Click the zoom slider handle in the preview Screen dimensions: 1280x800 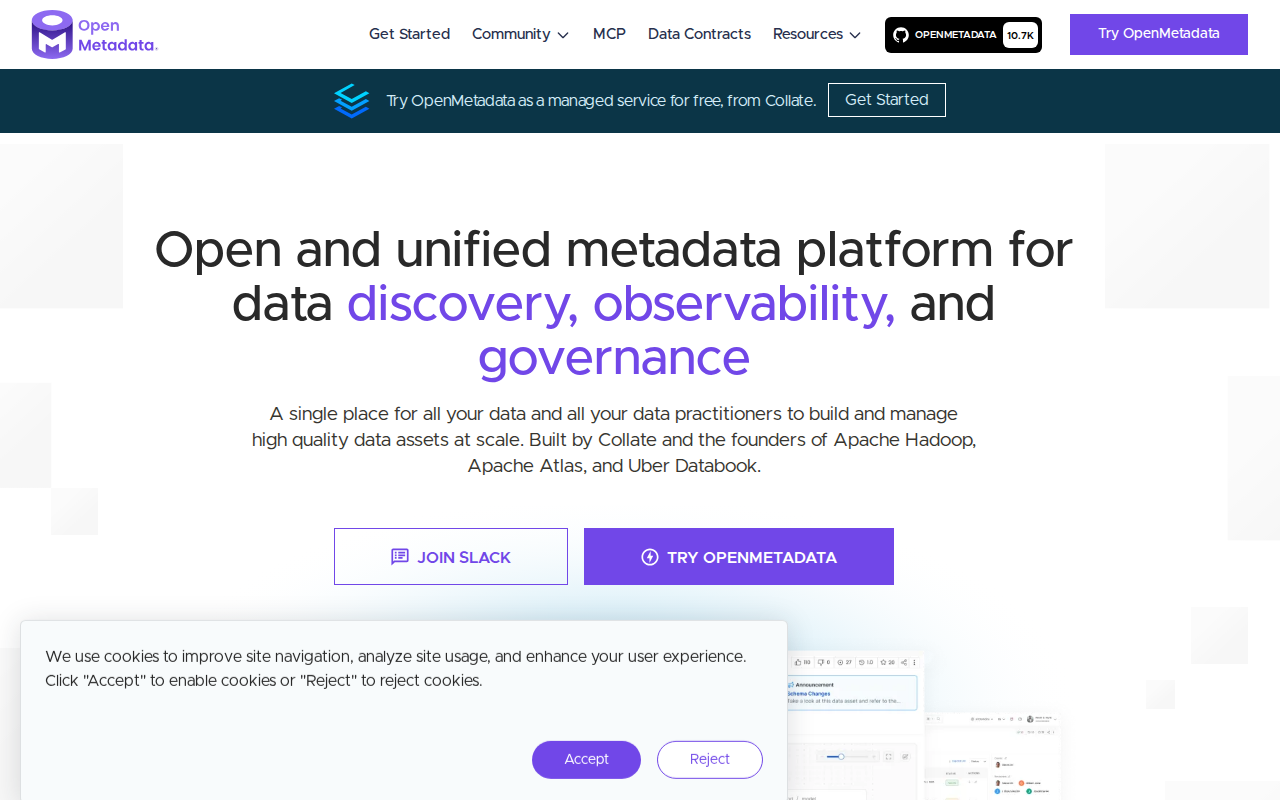841,757
